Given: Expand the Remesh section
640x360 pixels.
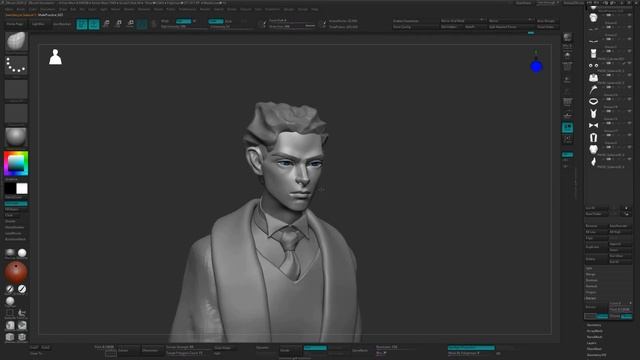Looking at the screenshot, I should (x=591, y=286).
